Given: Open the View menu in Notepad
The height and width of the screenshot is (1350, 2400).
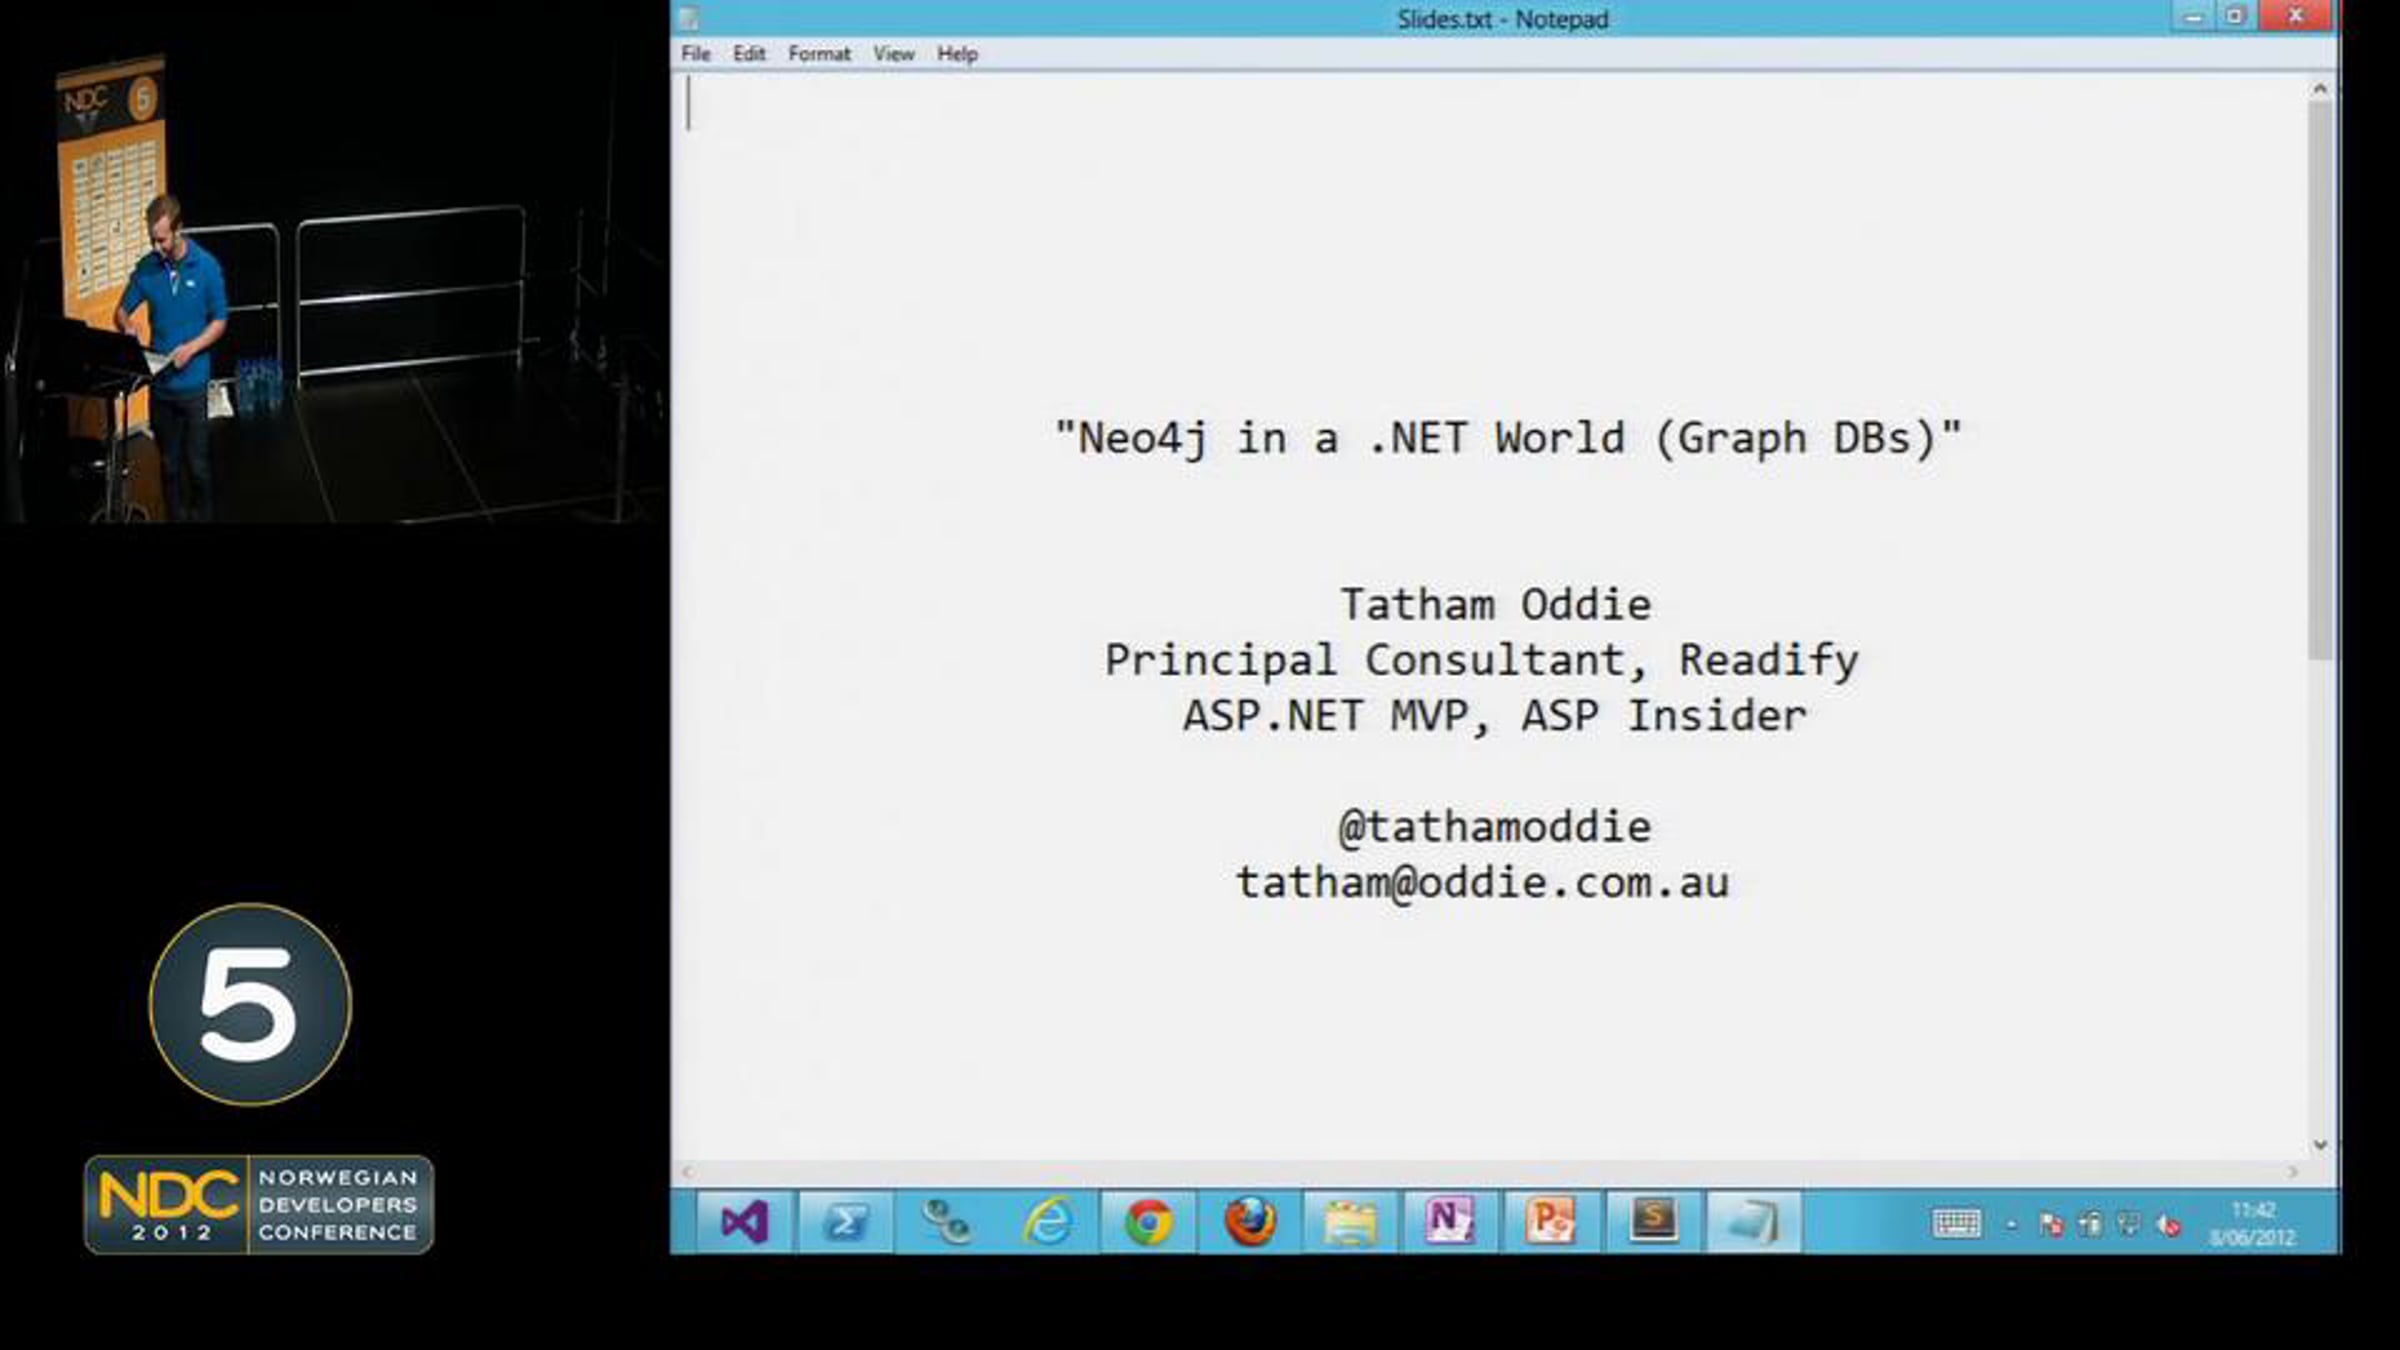Looking at the screenshot, I should pyautogui.click(x=894, y=54).
